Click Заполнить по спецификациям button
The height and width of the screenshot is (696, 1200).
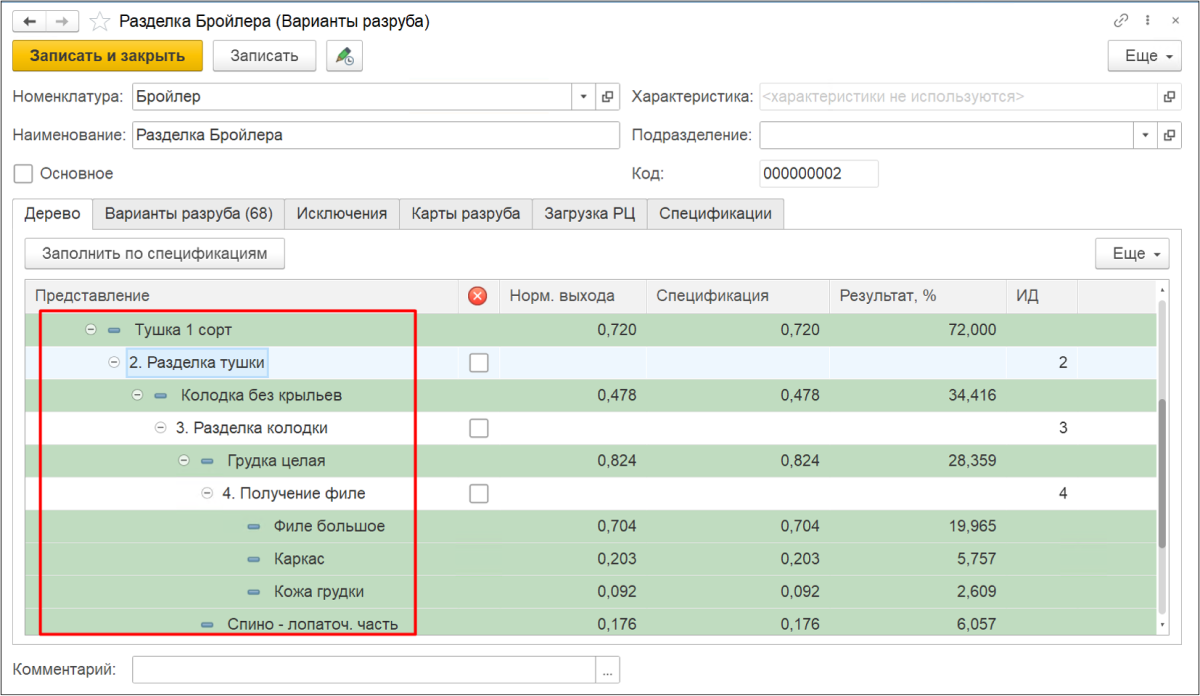click(155, 254)
